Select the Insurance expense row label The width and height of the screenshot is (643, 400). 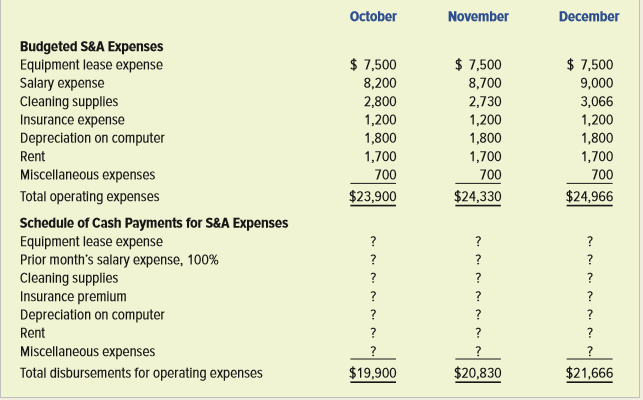pos(72,120)
